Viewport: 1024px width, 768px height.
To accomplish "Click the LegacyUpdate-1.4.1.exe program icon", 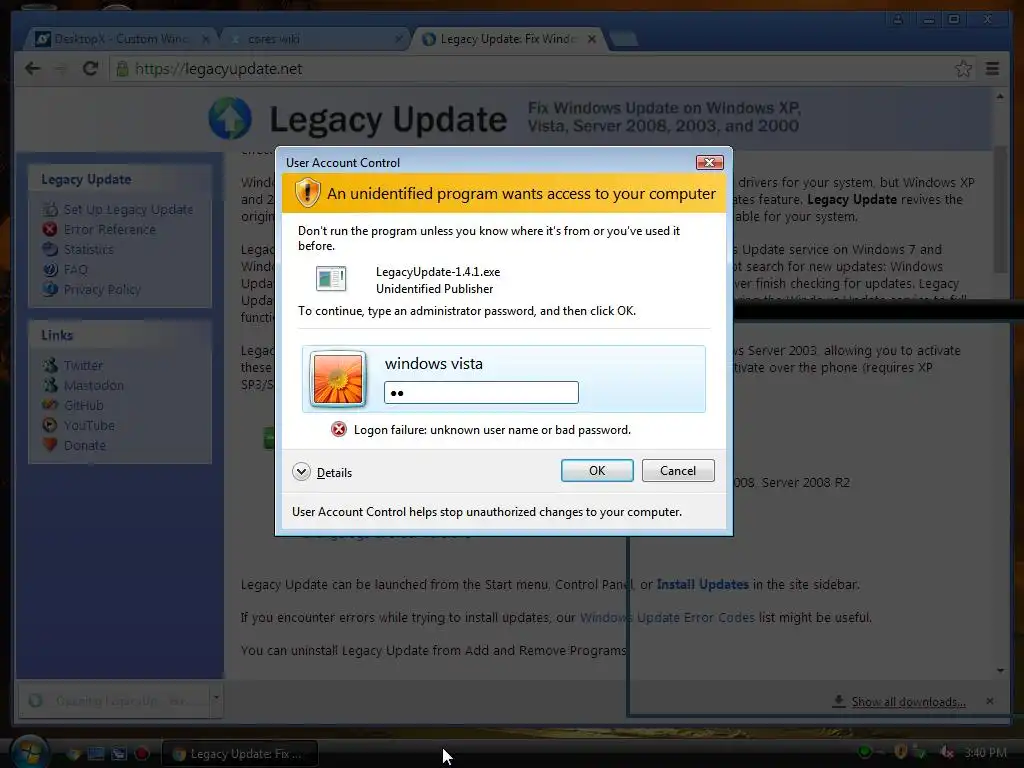I will (331, 279).
